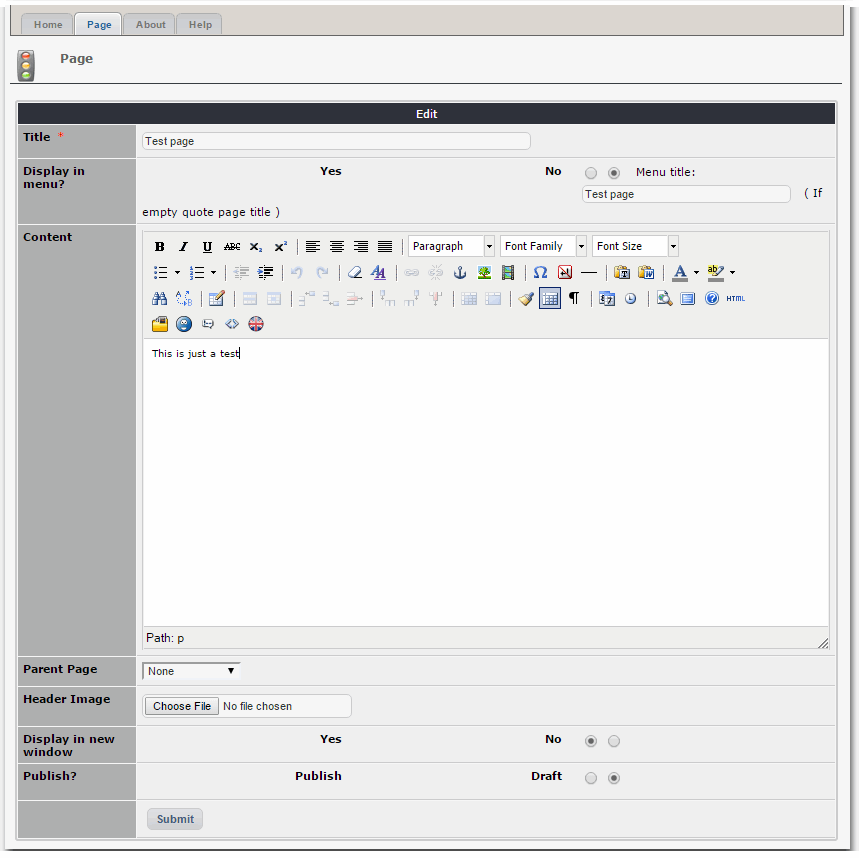Click the HTML source edit icon

[x=736, y=298]
